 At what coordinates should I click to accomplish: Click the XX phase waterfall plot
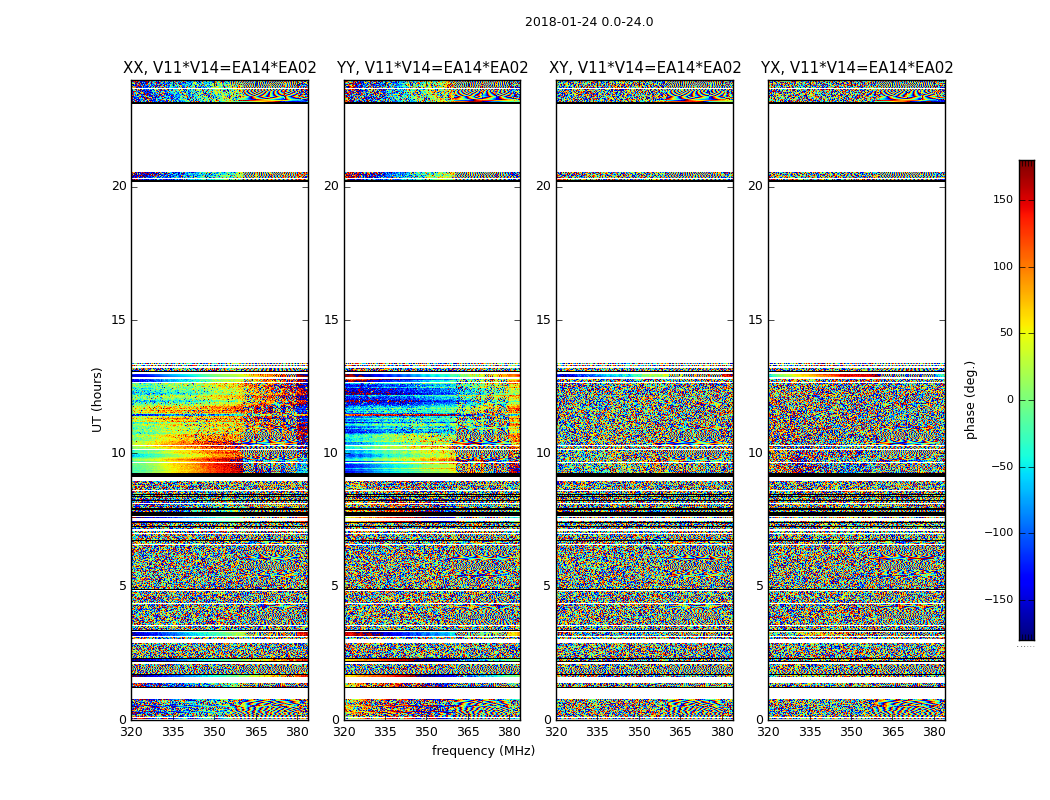point(220,400)
